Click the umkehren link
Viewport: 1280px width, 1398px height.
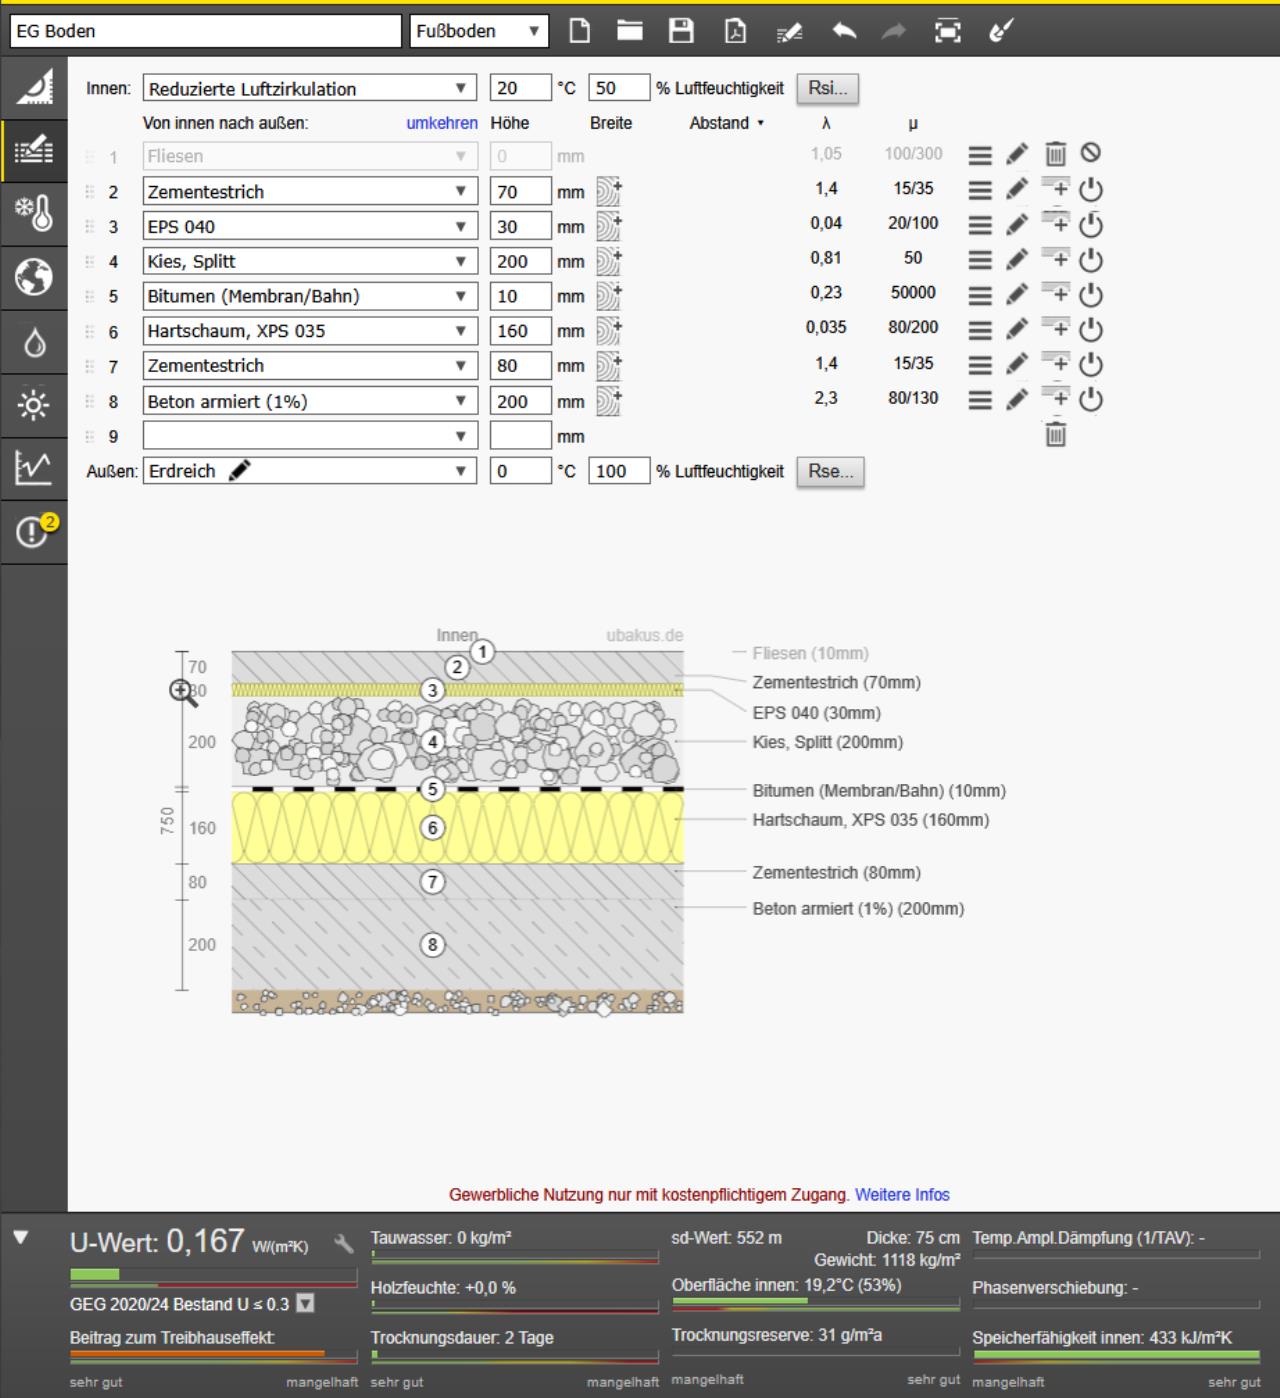pyautogui.click(x=441, y=123)
